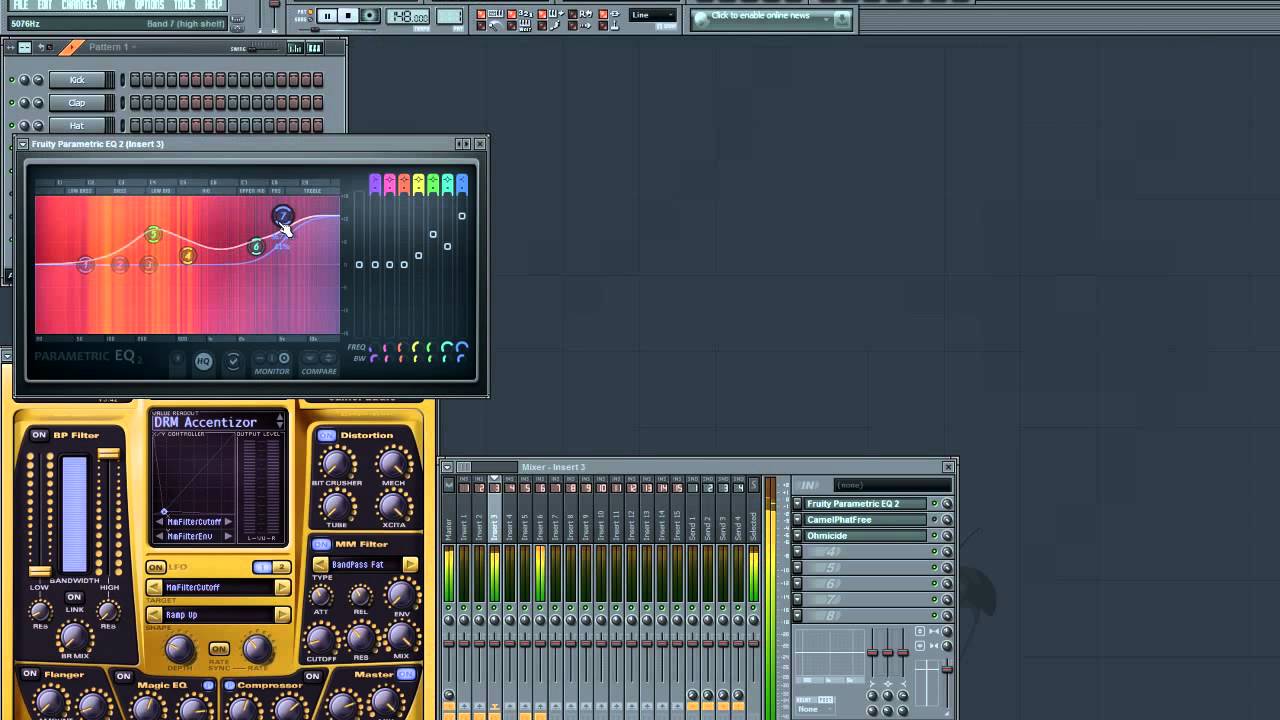Viewport: 1280px width, 720px height.
Task: Click the left arrow of the Ramp Up LFO shape
Action: 154,614
